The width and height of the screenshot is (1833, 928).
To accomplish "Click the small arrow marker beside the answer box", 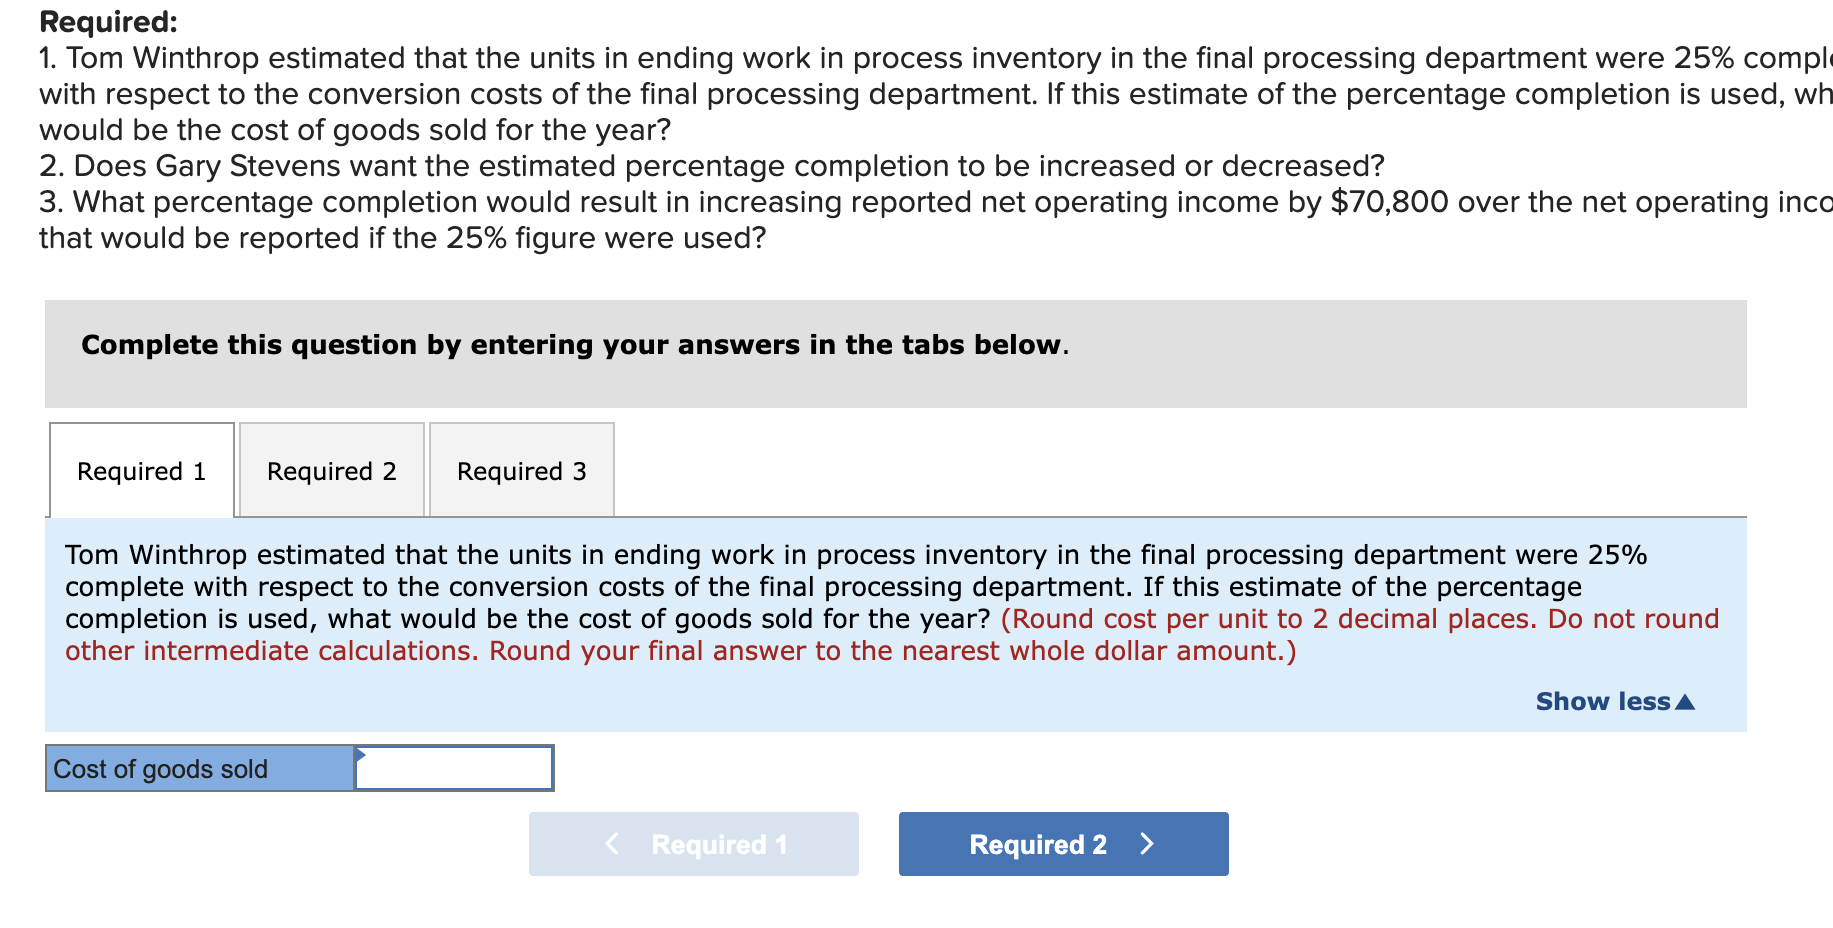I will (x=360, y=756).
